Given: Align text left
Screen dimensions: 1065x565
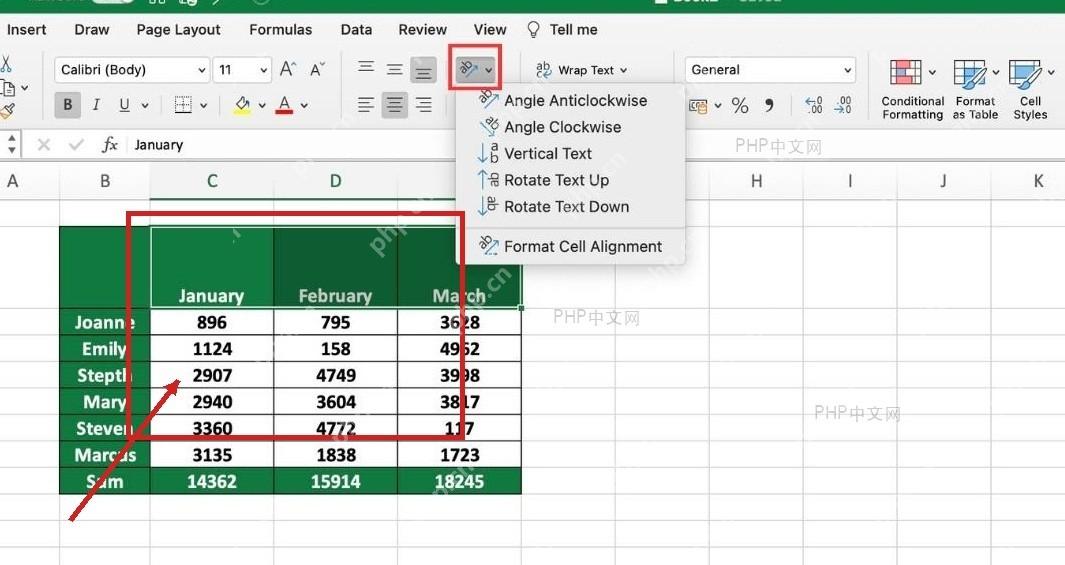Looking at the screenshot, I should tap(366, 105).
